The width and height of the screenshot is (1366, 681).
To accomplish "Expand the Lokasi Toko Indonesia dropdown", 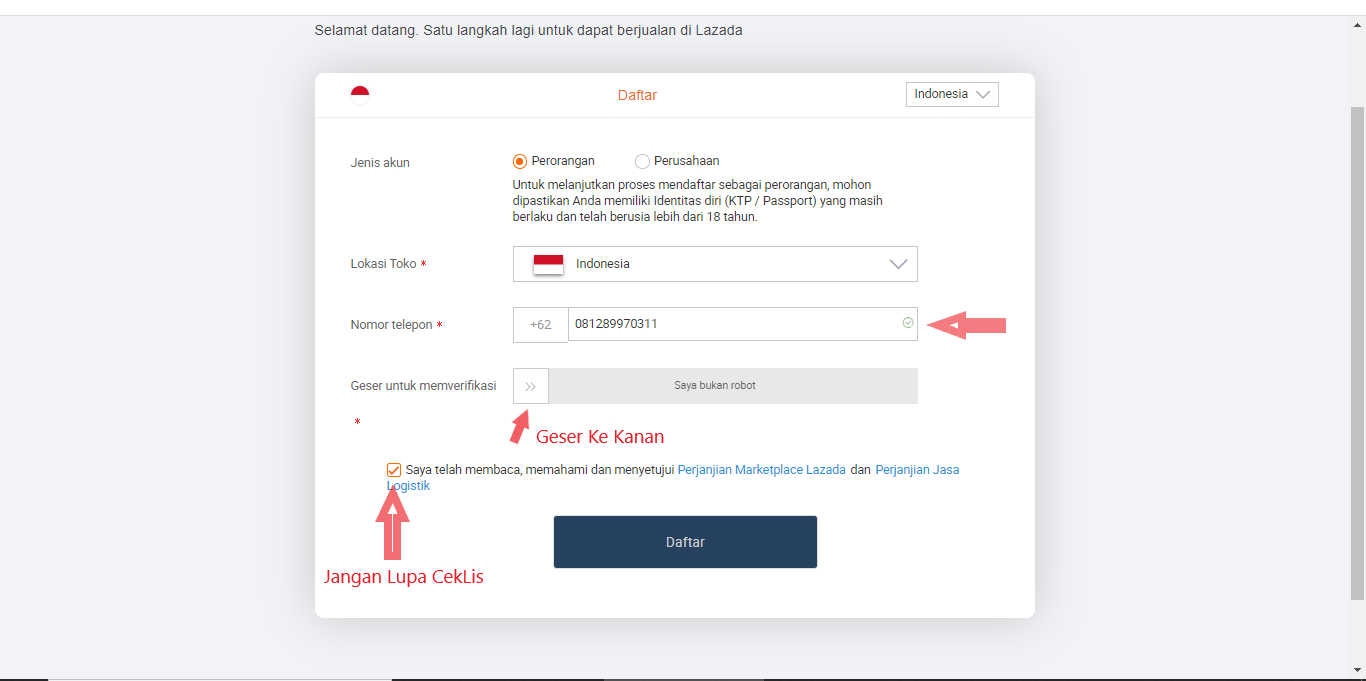I will 715,264.
